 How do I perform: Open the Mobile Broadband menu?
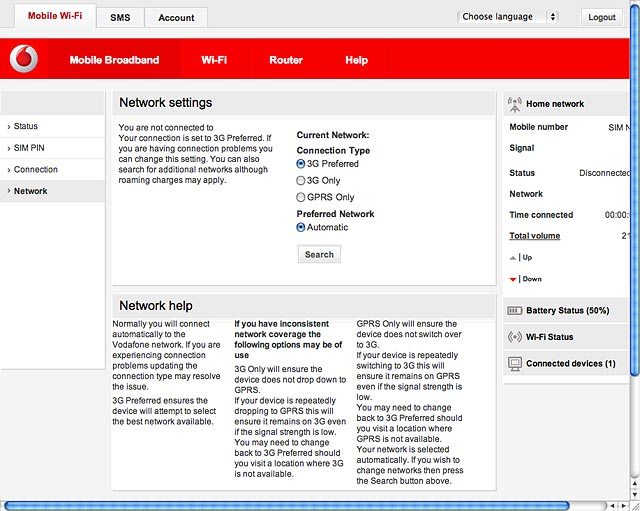click(114, 60)
